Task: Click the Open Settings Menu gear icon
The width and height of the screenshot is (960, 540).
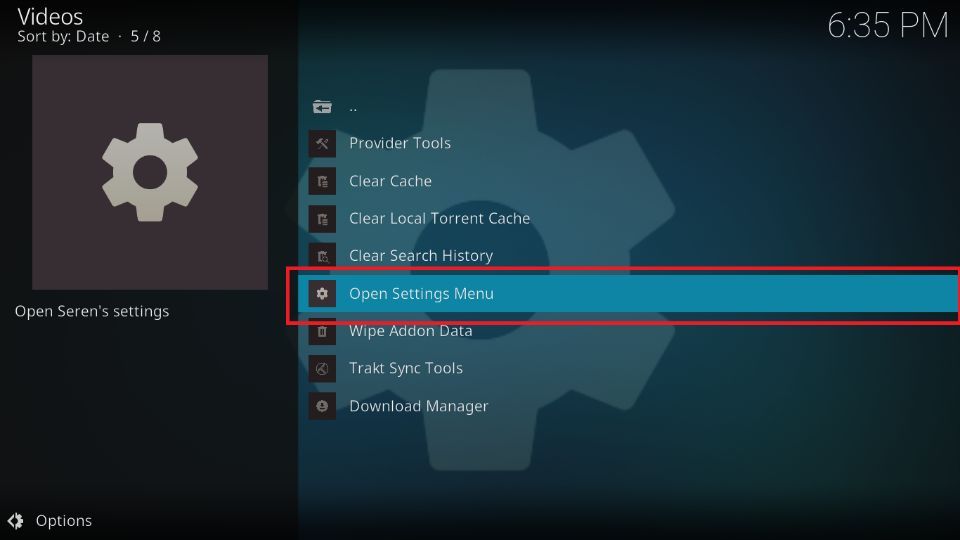Action: (x=322, y=294)
